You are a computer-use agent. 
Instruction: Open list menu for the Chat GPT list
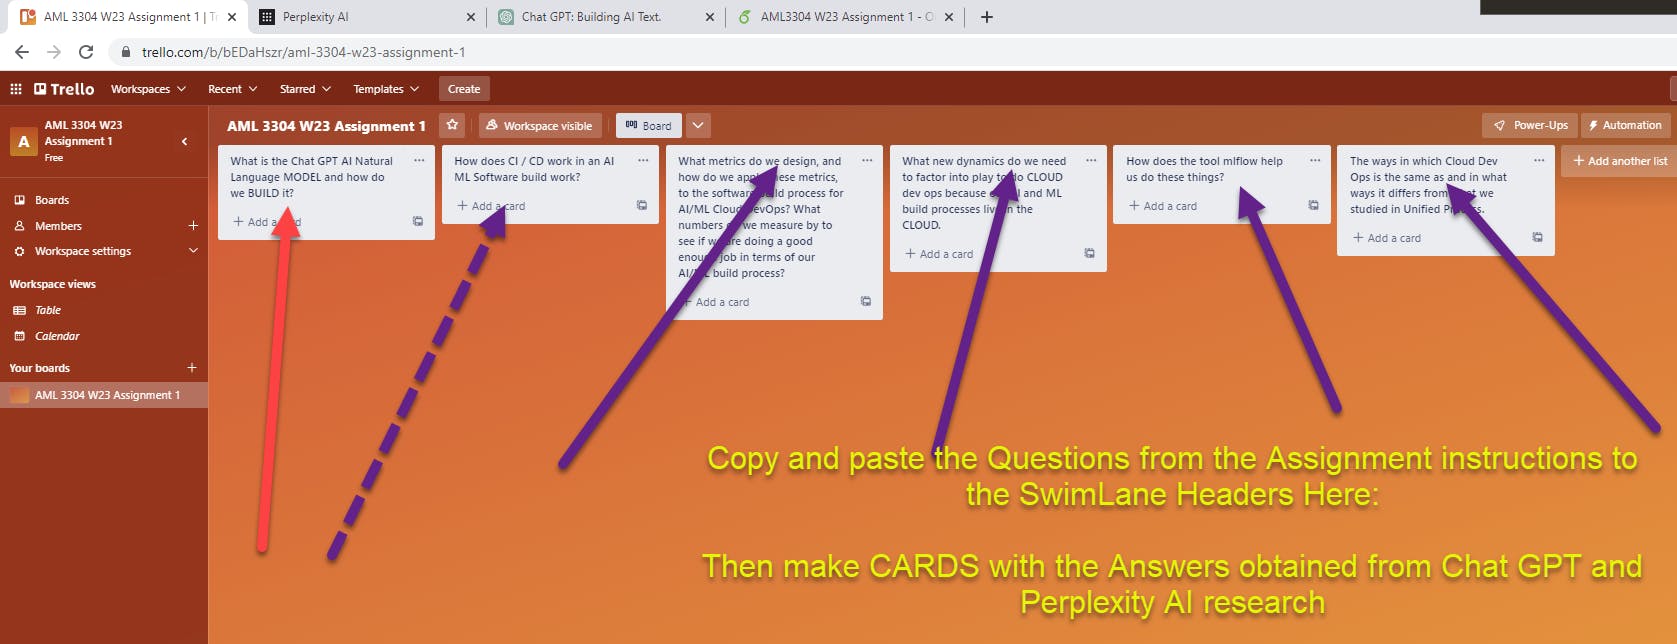419,161
